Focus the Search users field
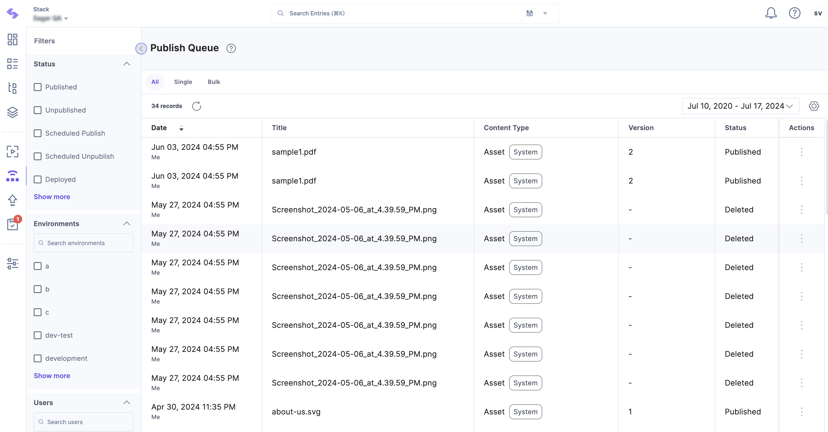The width and height of the screenshot is (828, 432). [x=83, y=422]
